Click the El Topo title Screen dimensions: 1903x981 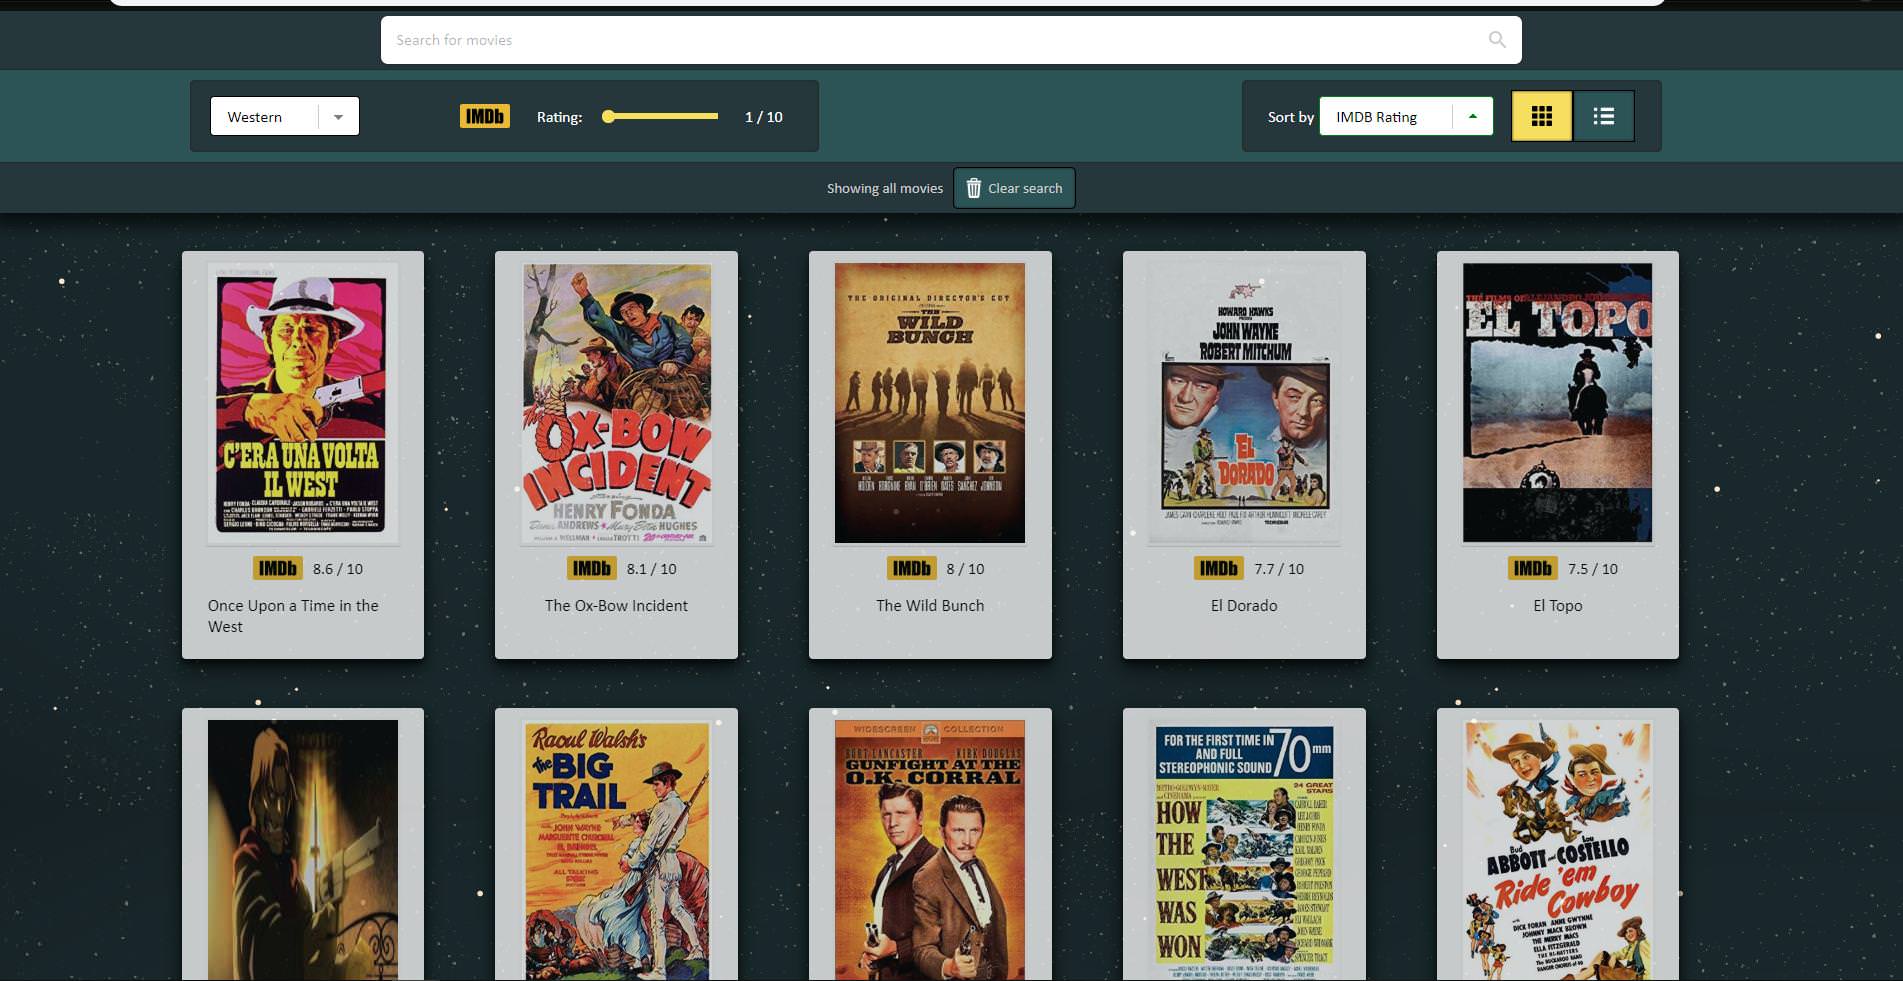coord(1558,606)
